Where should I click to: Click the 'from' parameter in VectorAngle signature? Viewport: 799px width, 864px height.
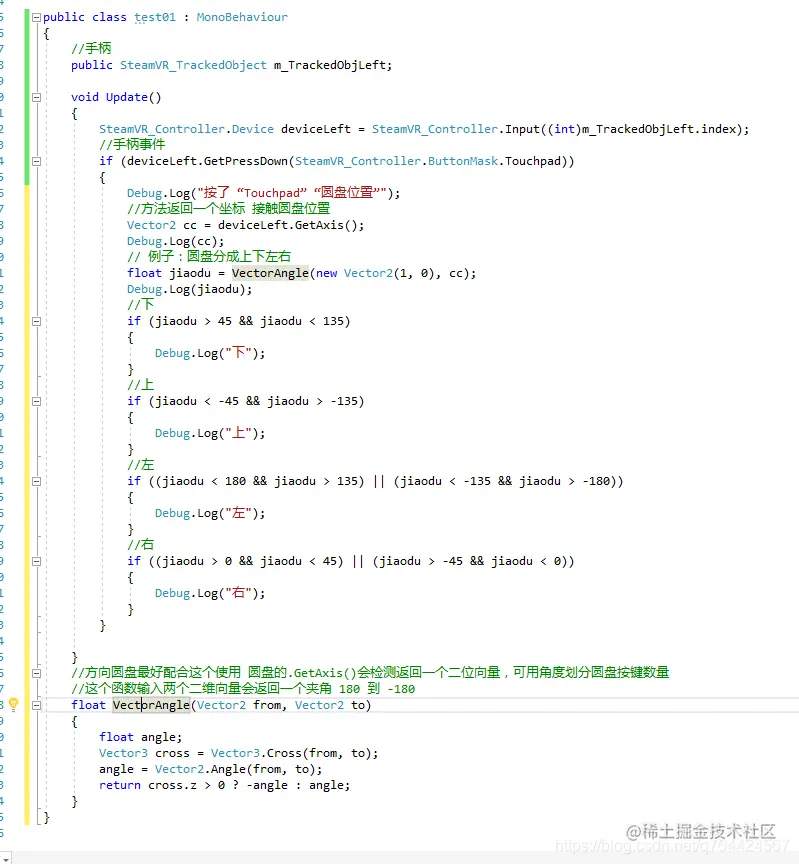(x=267, y=705)
